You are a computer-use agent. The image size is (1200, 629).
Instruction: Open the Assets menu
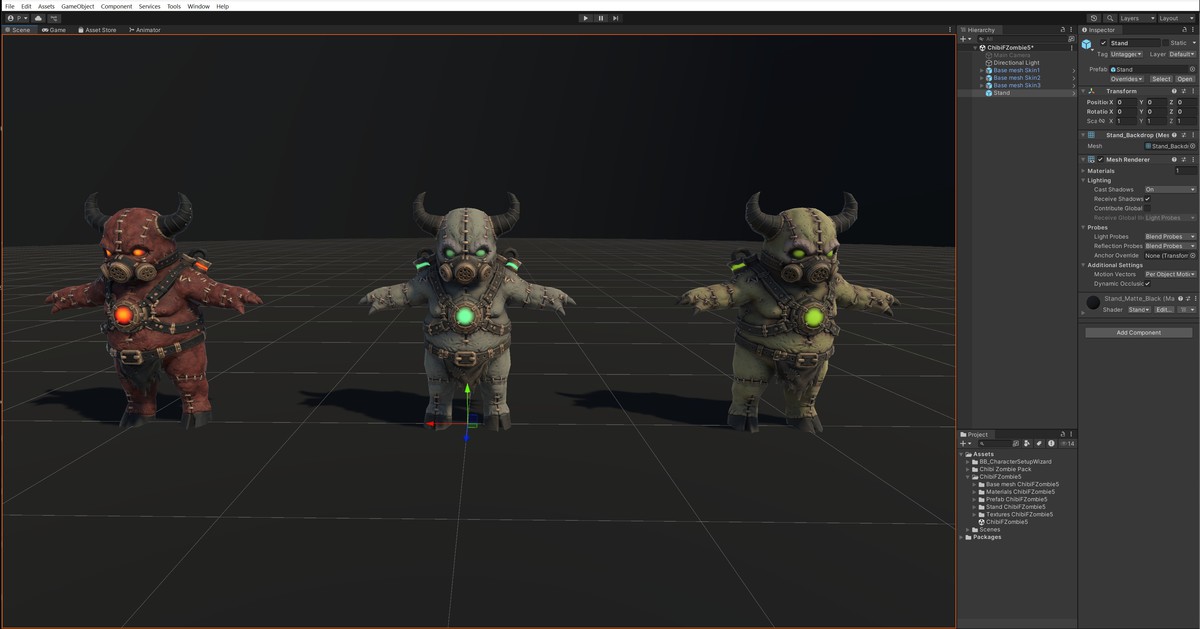[46, 6]
